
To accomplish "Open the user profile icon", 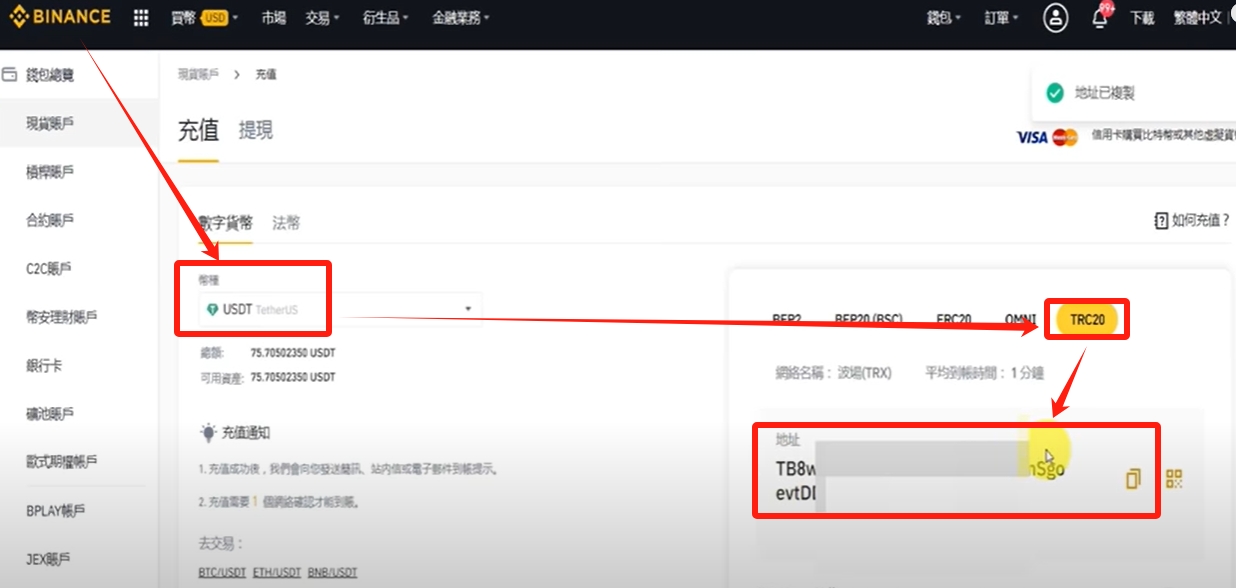I will [x=1056, y=17].
